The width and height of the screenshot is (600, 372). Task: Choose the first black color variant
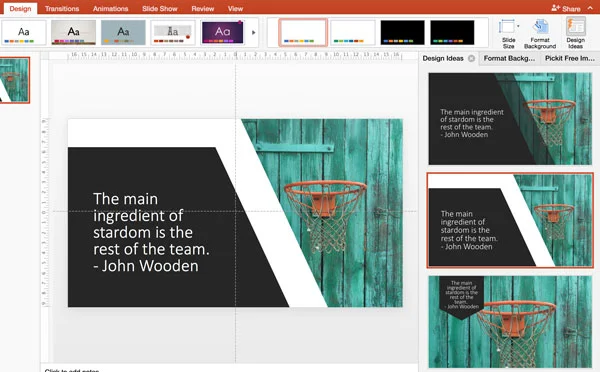(402, 33)
